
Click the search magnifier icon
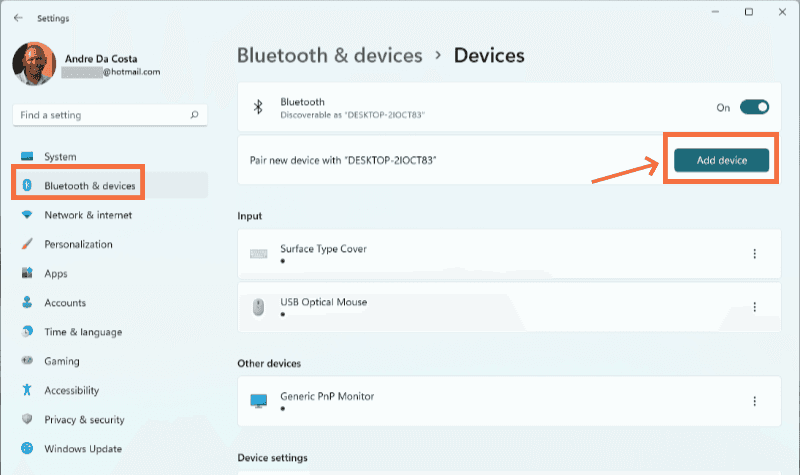point(194,115)
